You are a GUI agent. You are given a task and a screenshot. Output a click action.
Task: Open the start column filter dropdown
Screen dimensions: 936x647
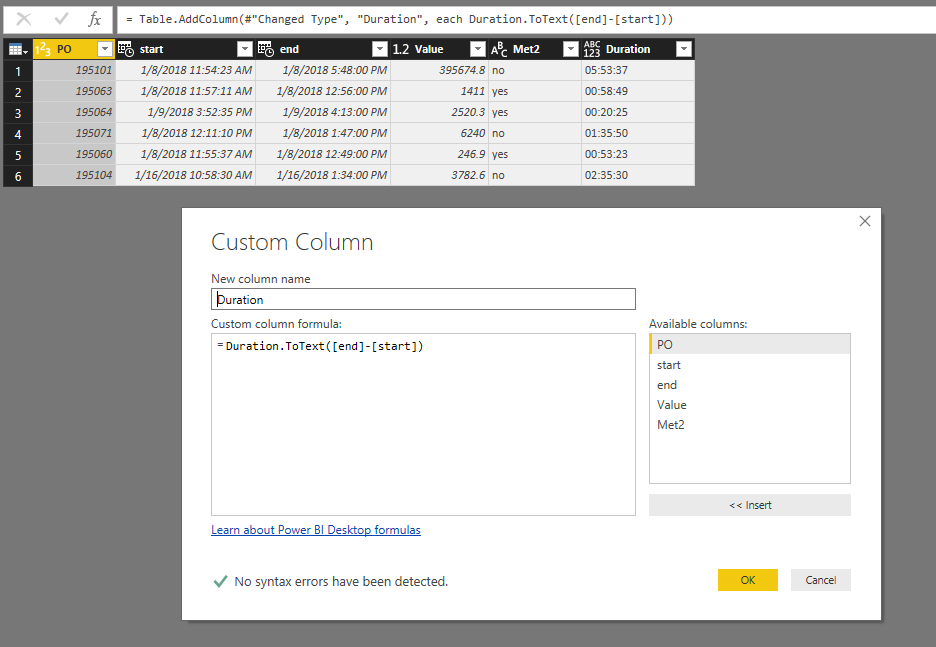[x=245, y=49]
